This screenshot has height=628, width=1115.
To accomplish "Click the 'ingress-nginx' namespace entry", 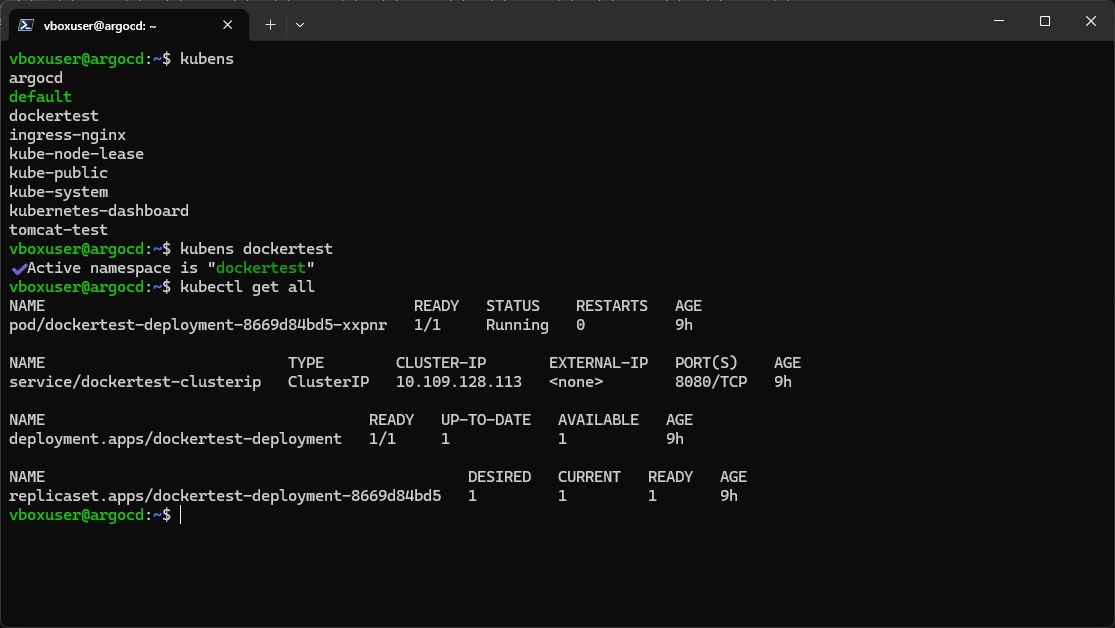I will (x=67, y=135).
